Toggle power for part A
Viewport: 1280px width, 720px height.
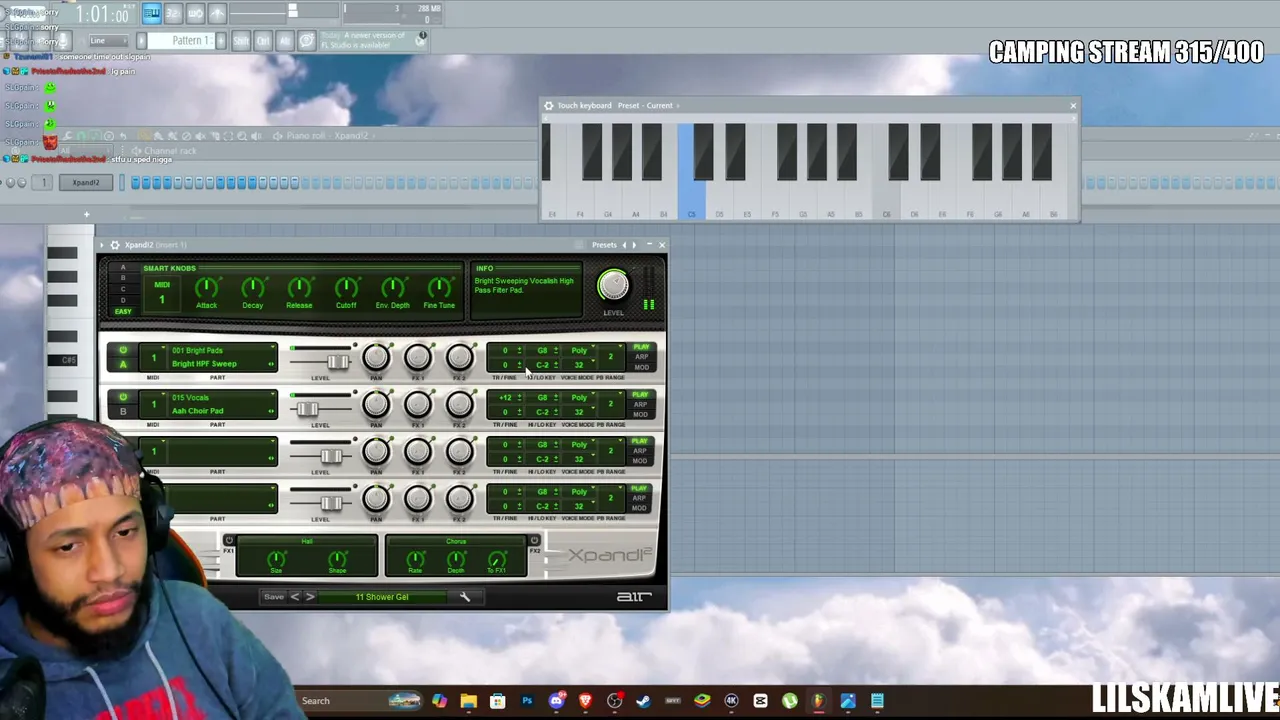point(123,351)
